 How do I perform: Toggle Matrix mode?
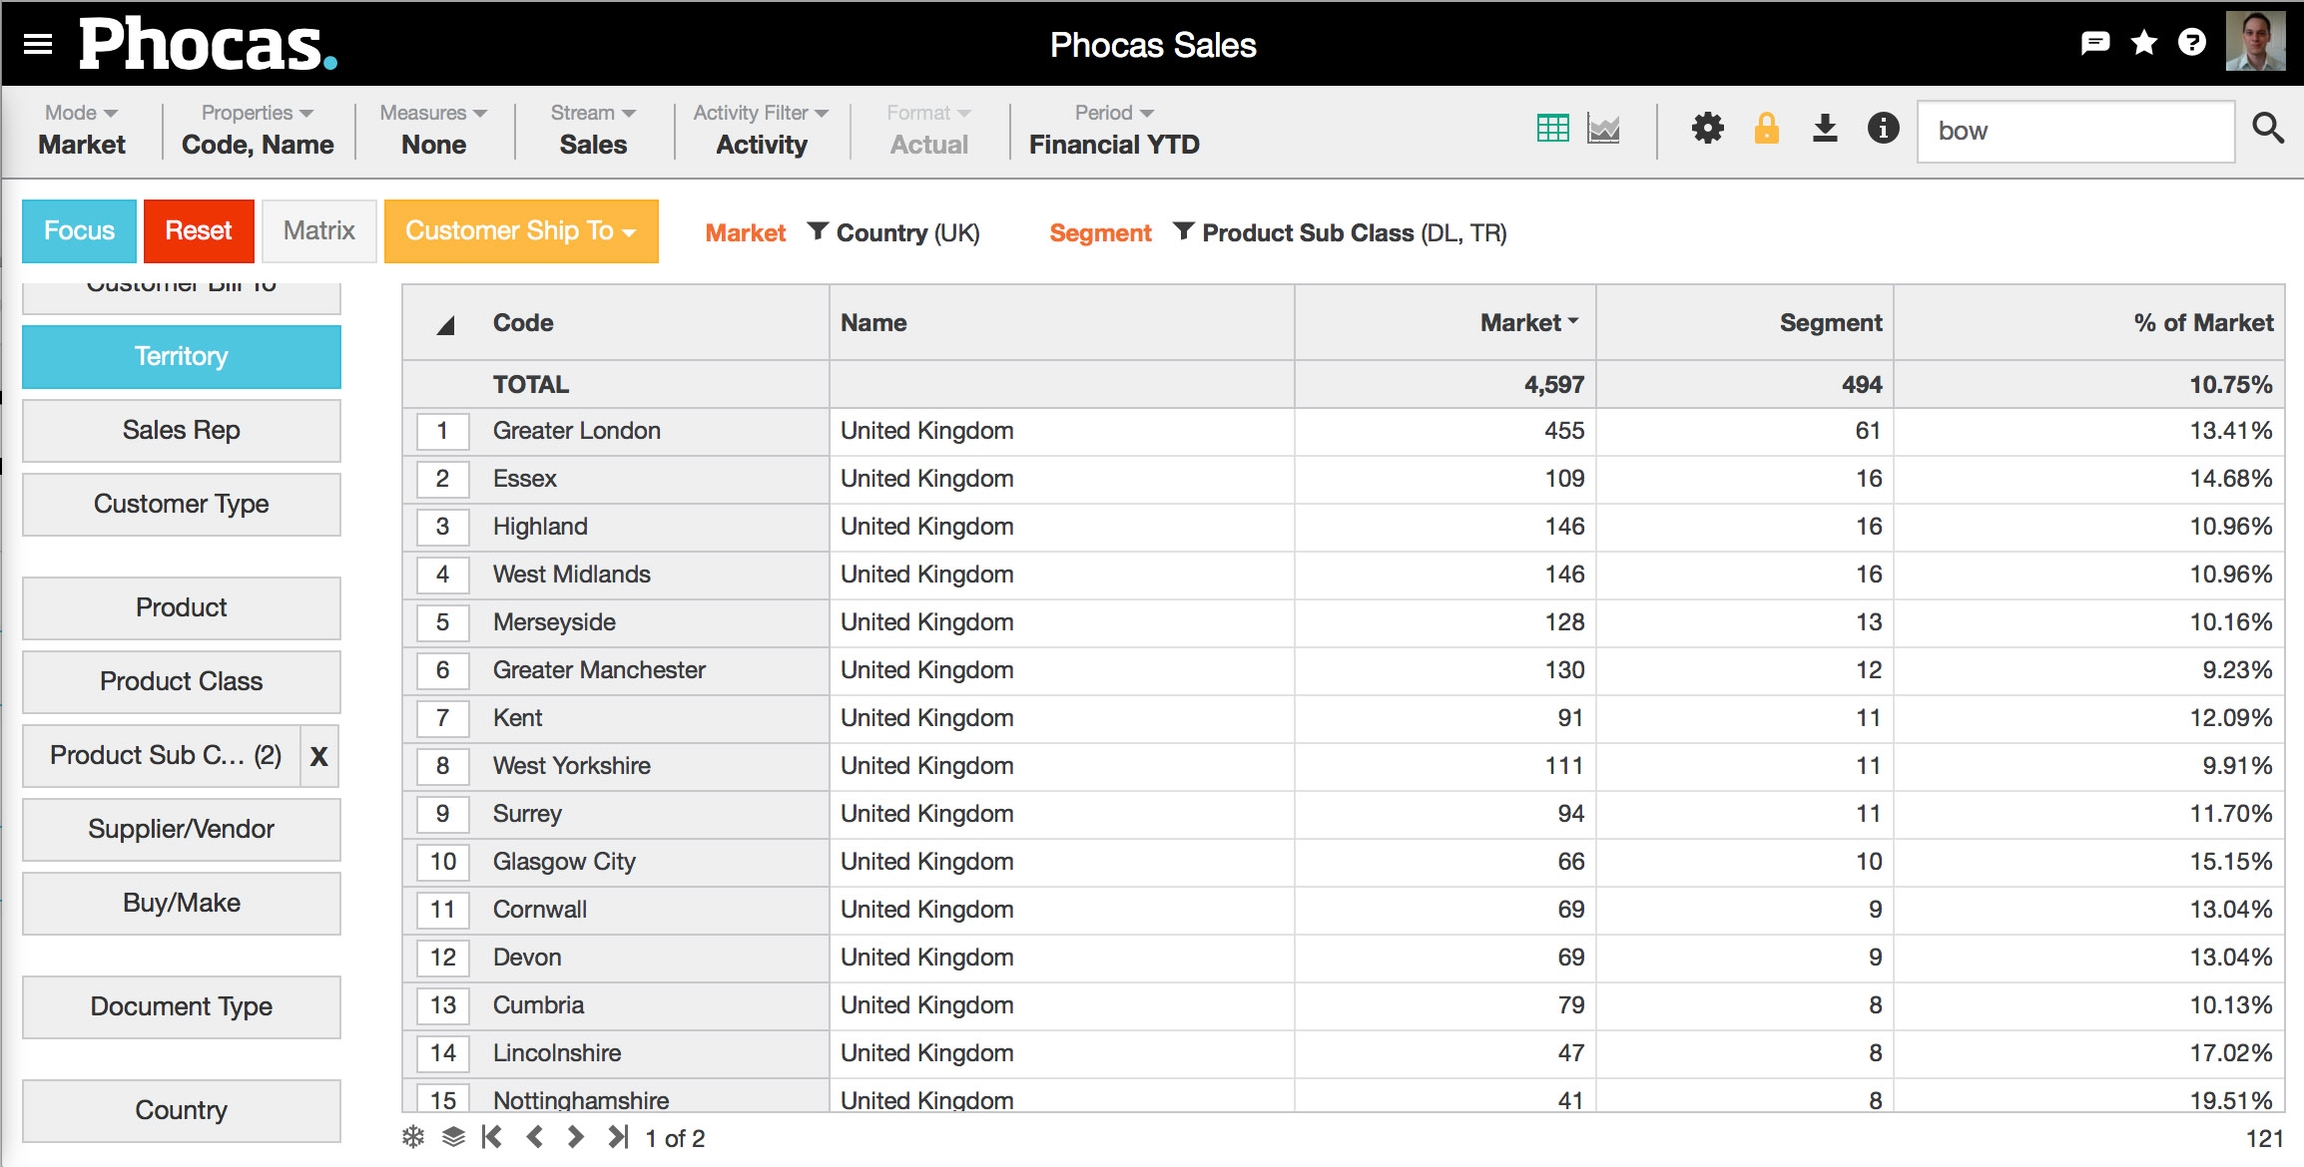(x=319, y=231)
